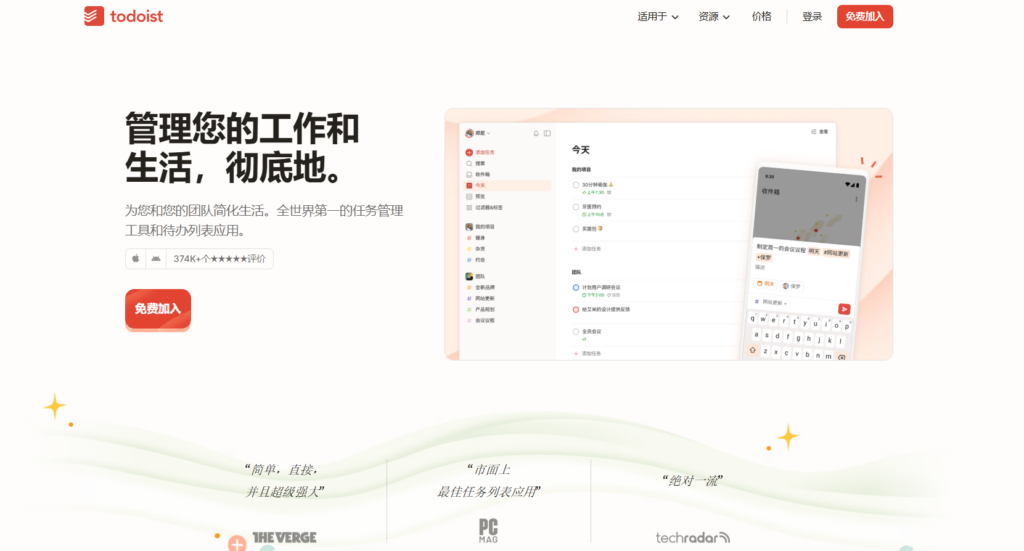Click the red plus 添加任务 icon in sidebar
Image resolution: width=1024 pixels, height=551 pixels.
coord(469,152)
